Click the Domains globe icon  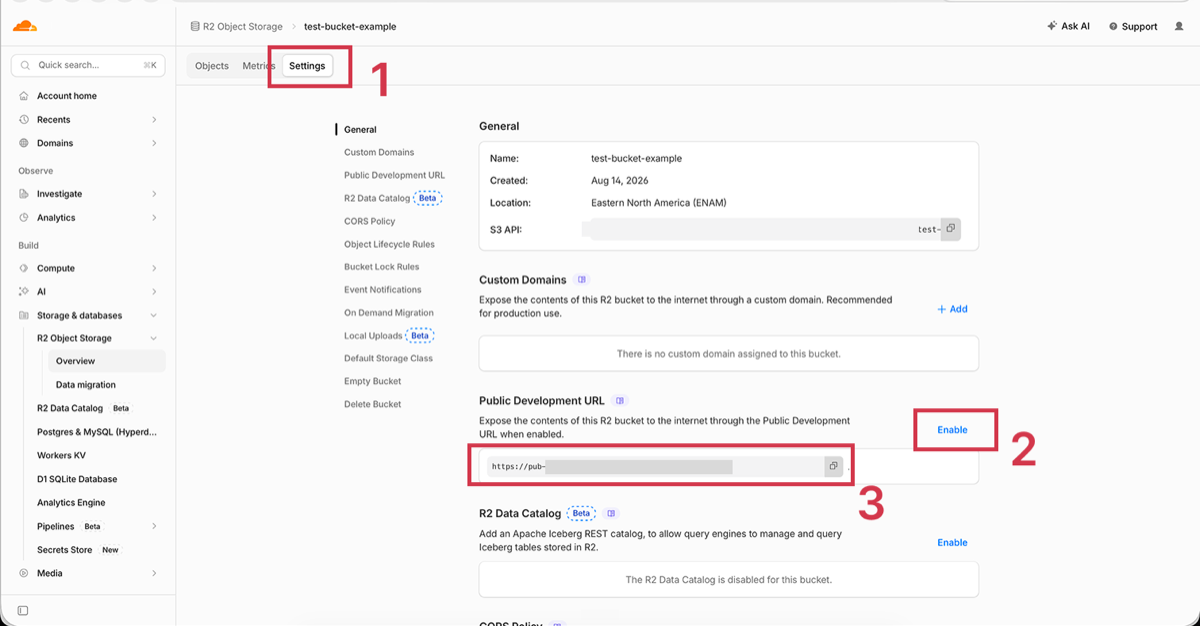click(x=24, y=143)
